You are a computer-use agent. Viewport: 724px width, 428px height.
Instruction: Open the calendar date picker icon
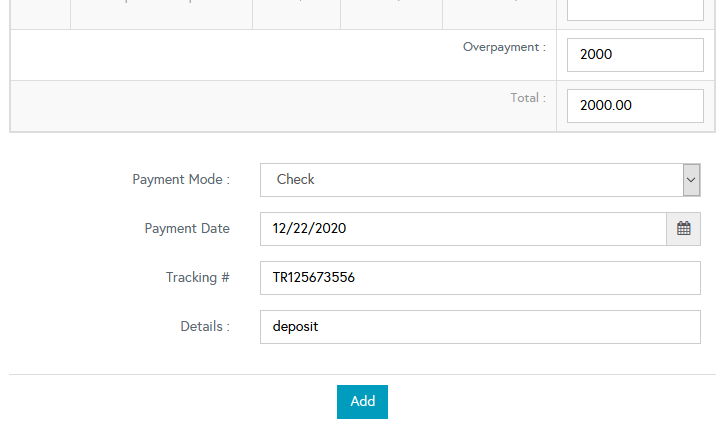tap(683, 229)
